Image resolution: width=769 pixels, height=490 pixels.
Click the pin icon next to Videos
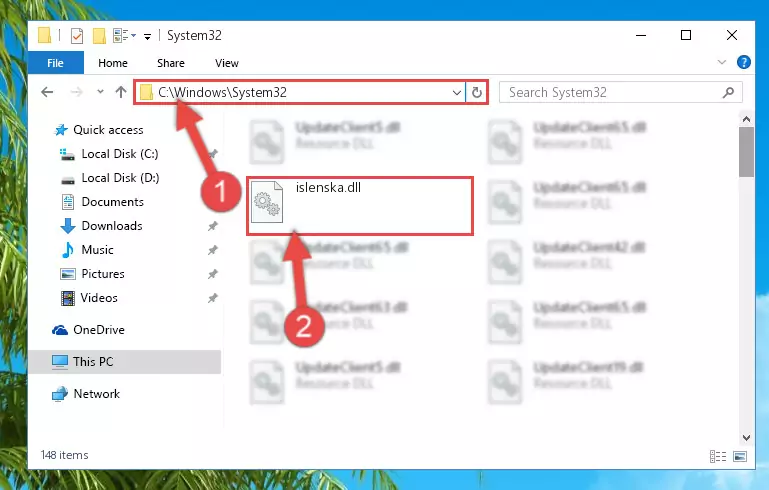212,298
